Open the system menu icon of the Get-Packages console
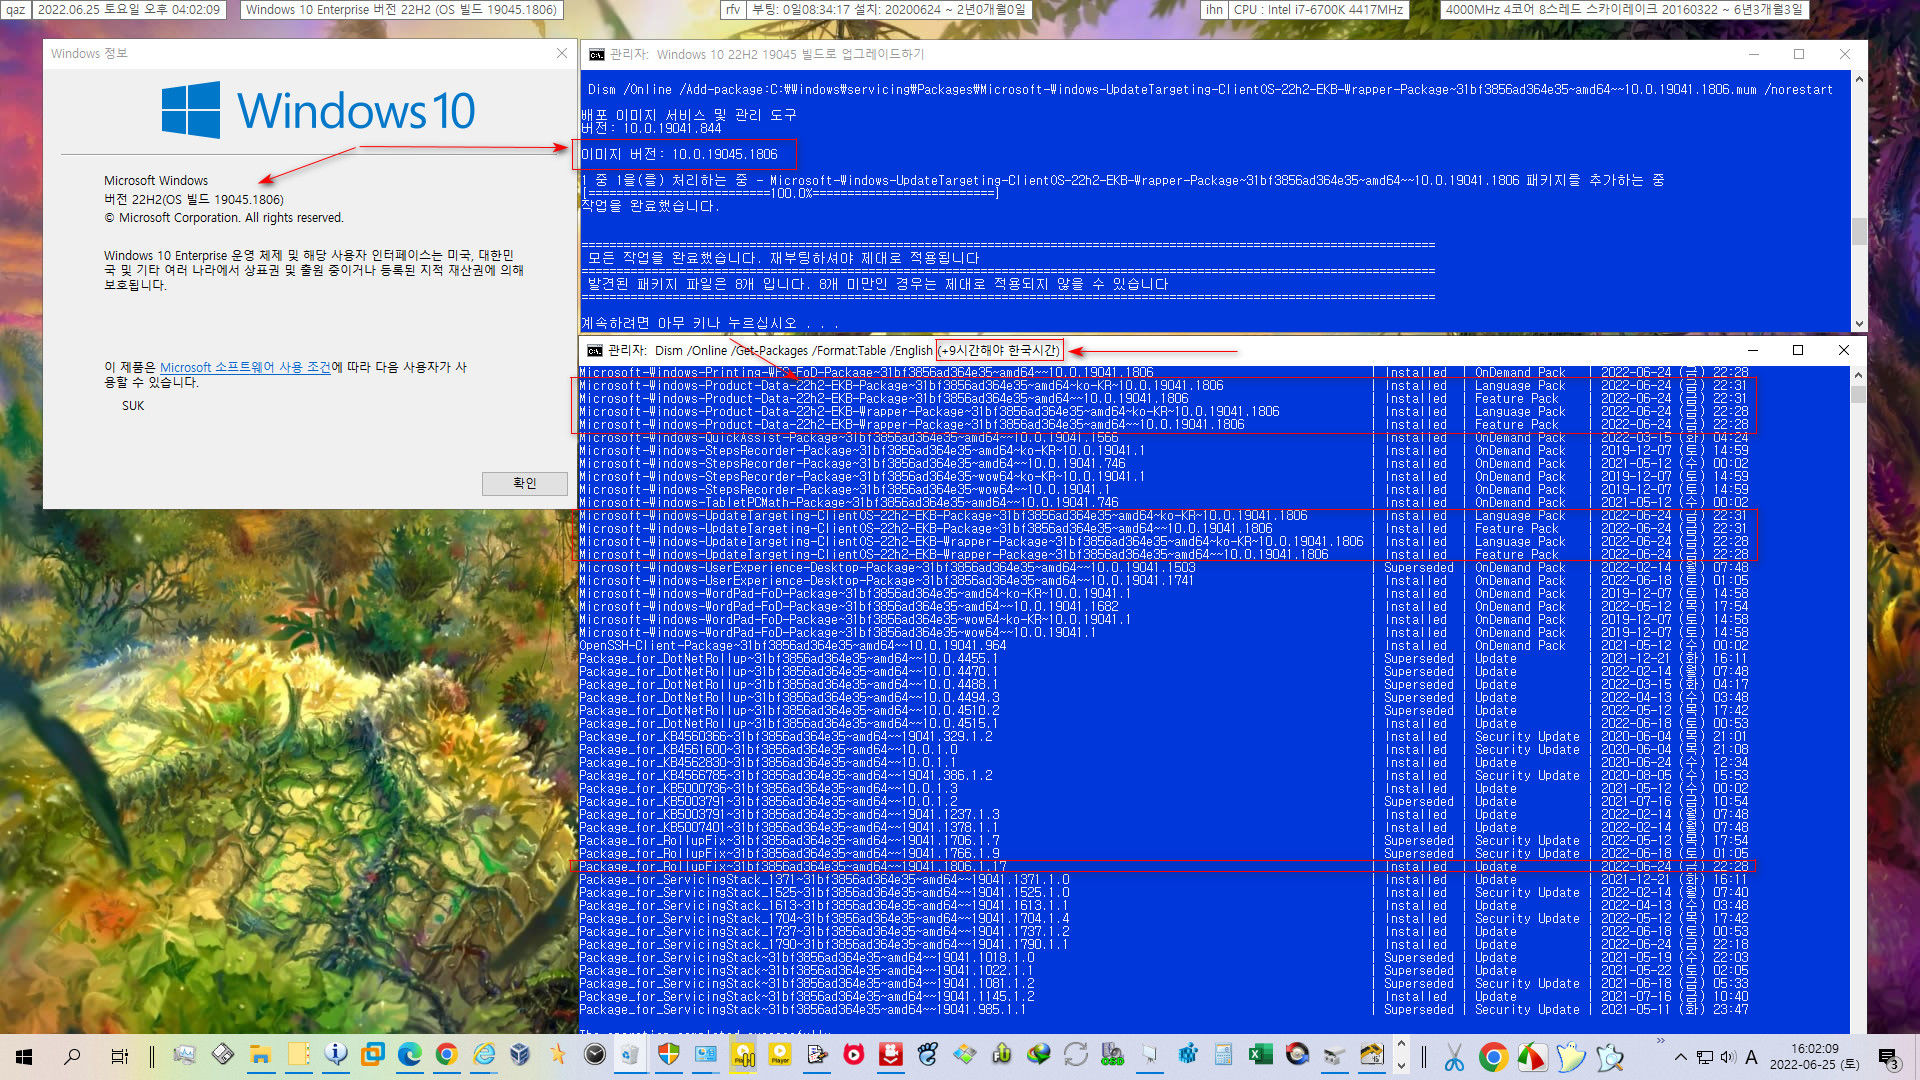The width and height of the screenshot is (1920, 1080). coord(595,350)
